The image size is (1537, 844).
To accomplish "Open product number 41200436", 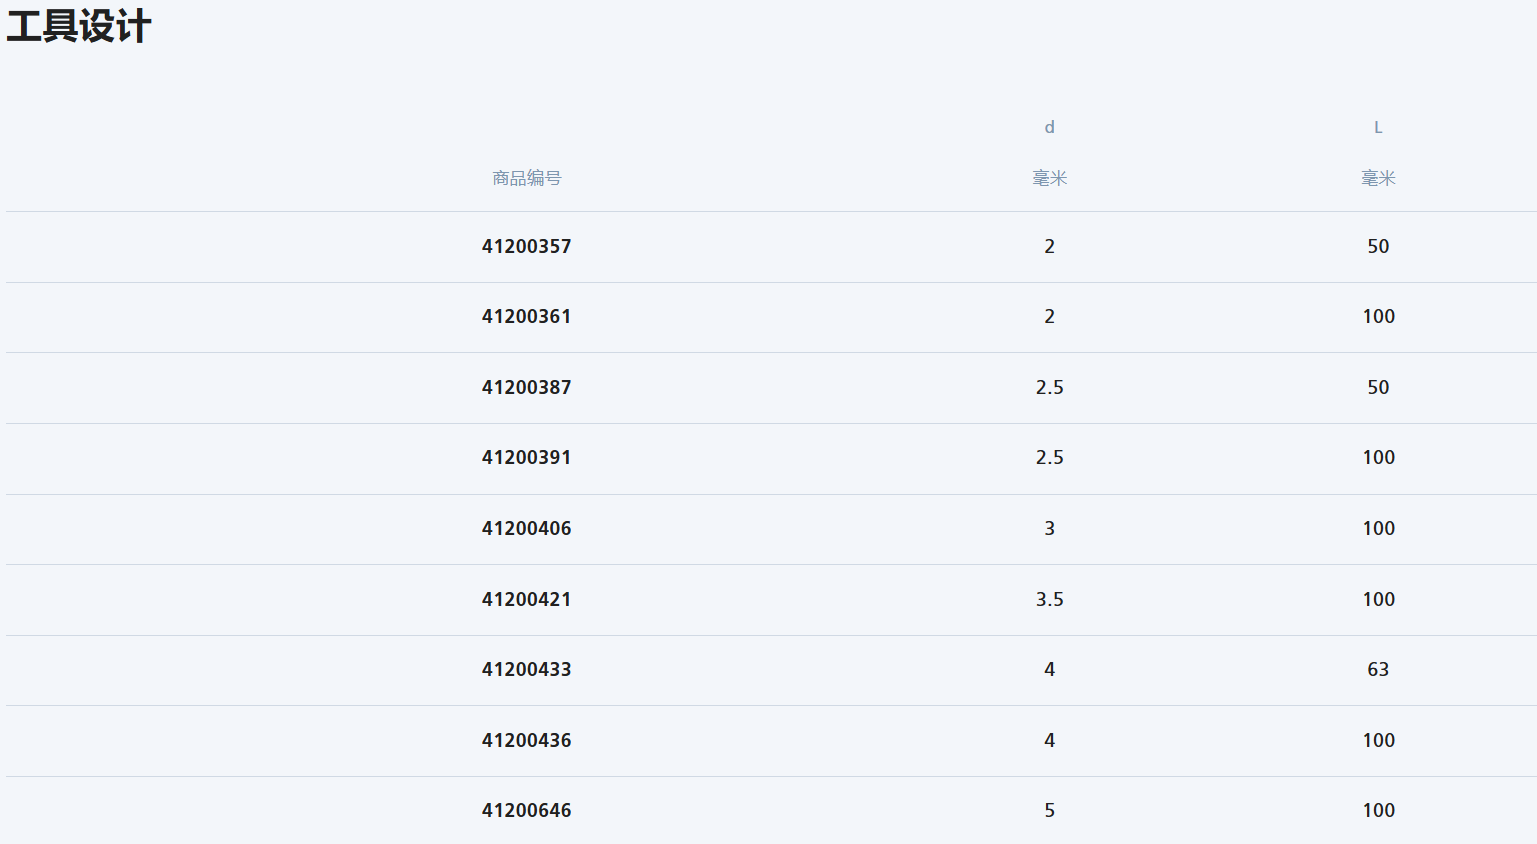I will point(526,740).
